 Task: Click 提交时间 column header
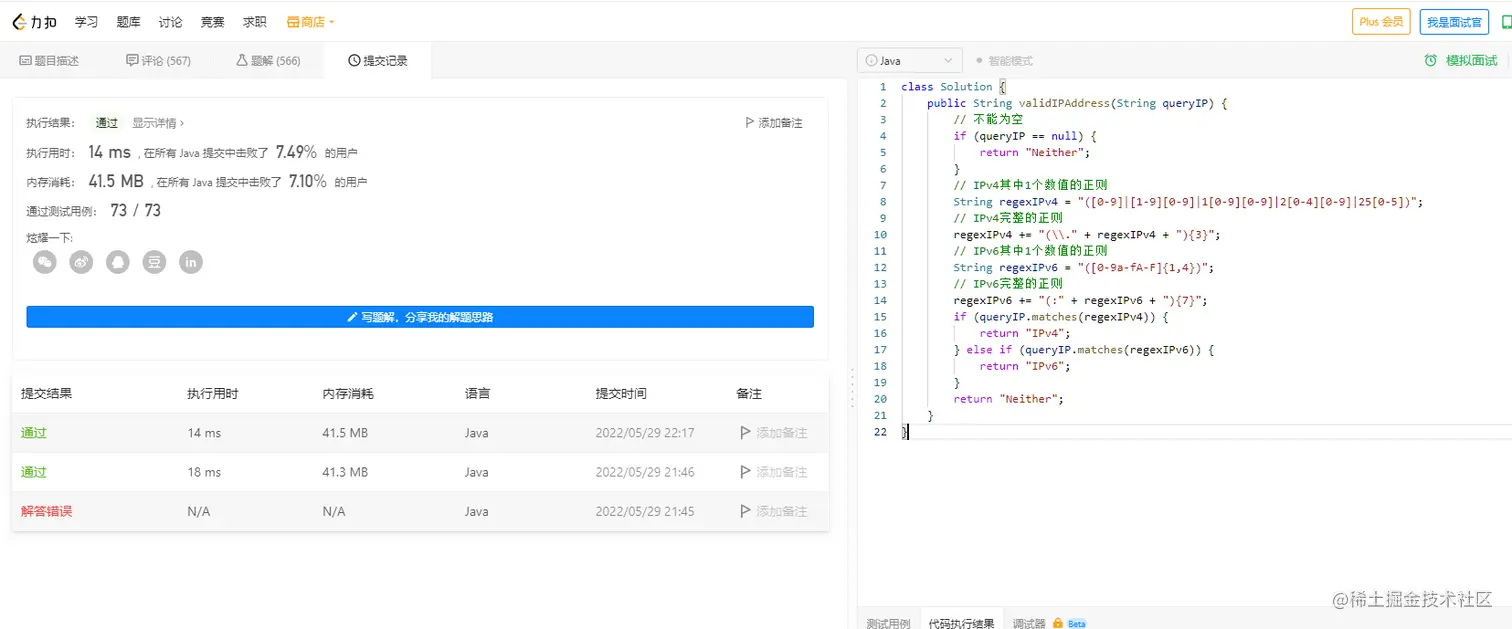coord(621,394)
